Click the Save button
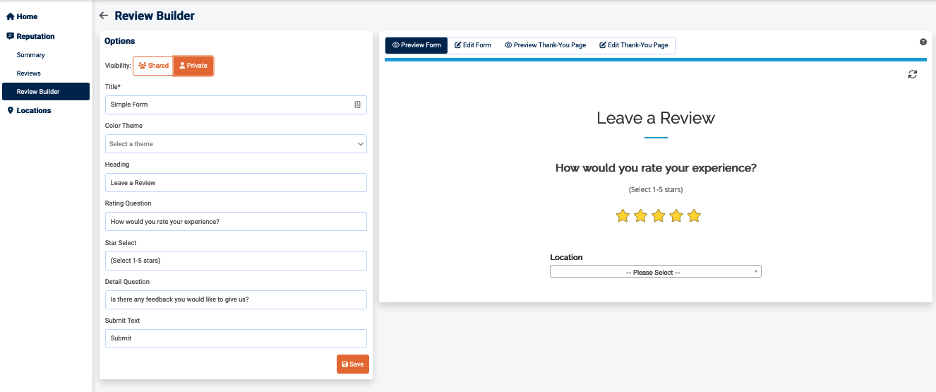Image resolution: width=936 pixels, height=392 pixels. pos(353,364)
